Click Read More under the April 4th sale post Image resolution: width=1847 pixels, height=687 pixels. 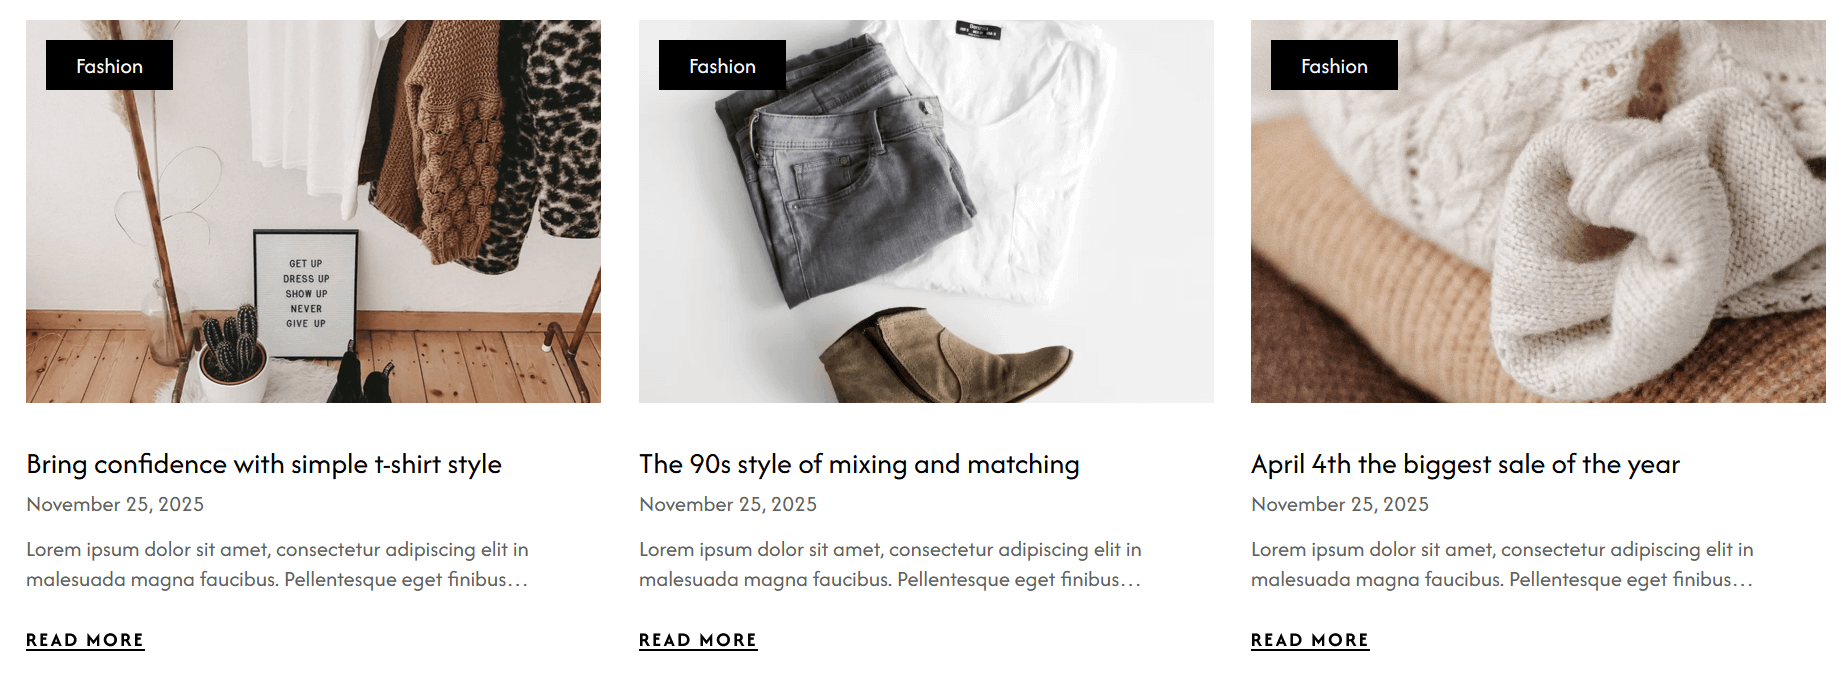1310,640
